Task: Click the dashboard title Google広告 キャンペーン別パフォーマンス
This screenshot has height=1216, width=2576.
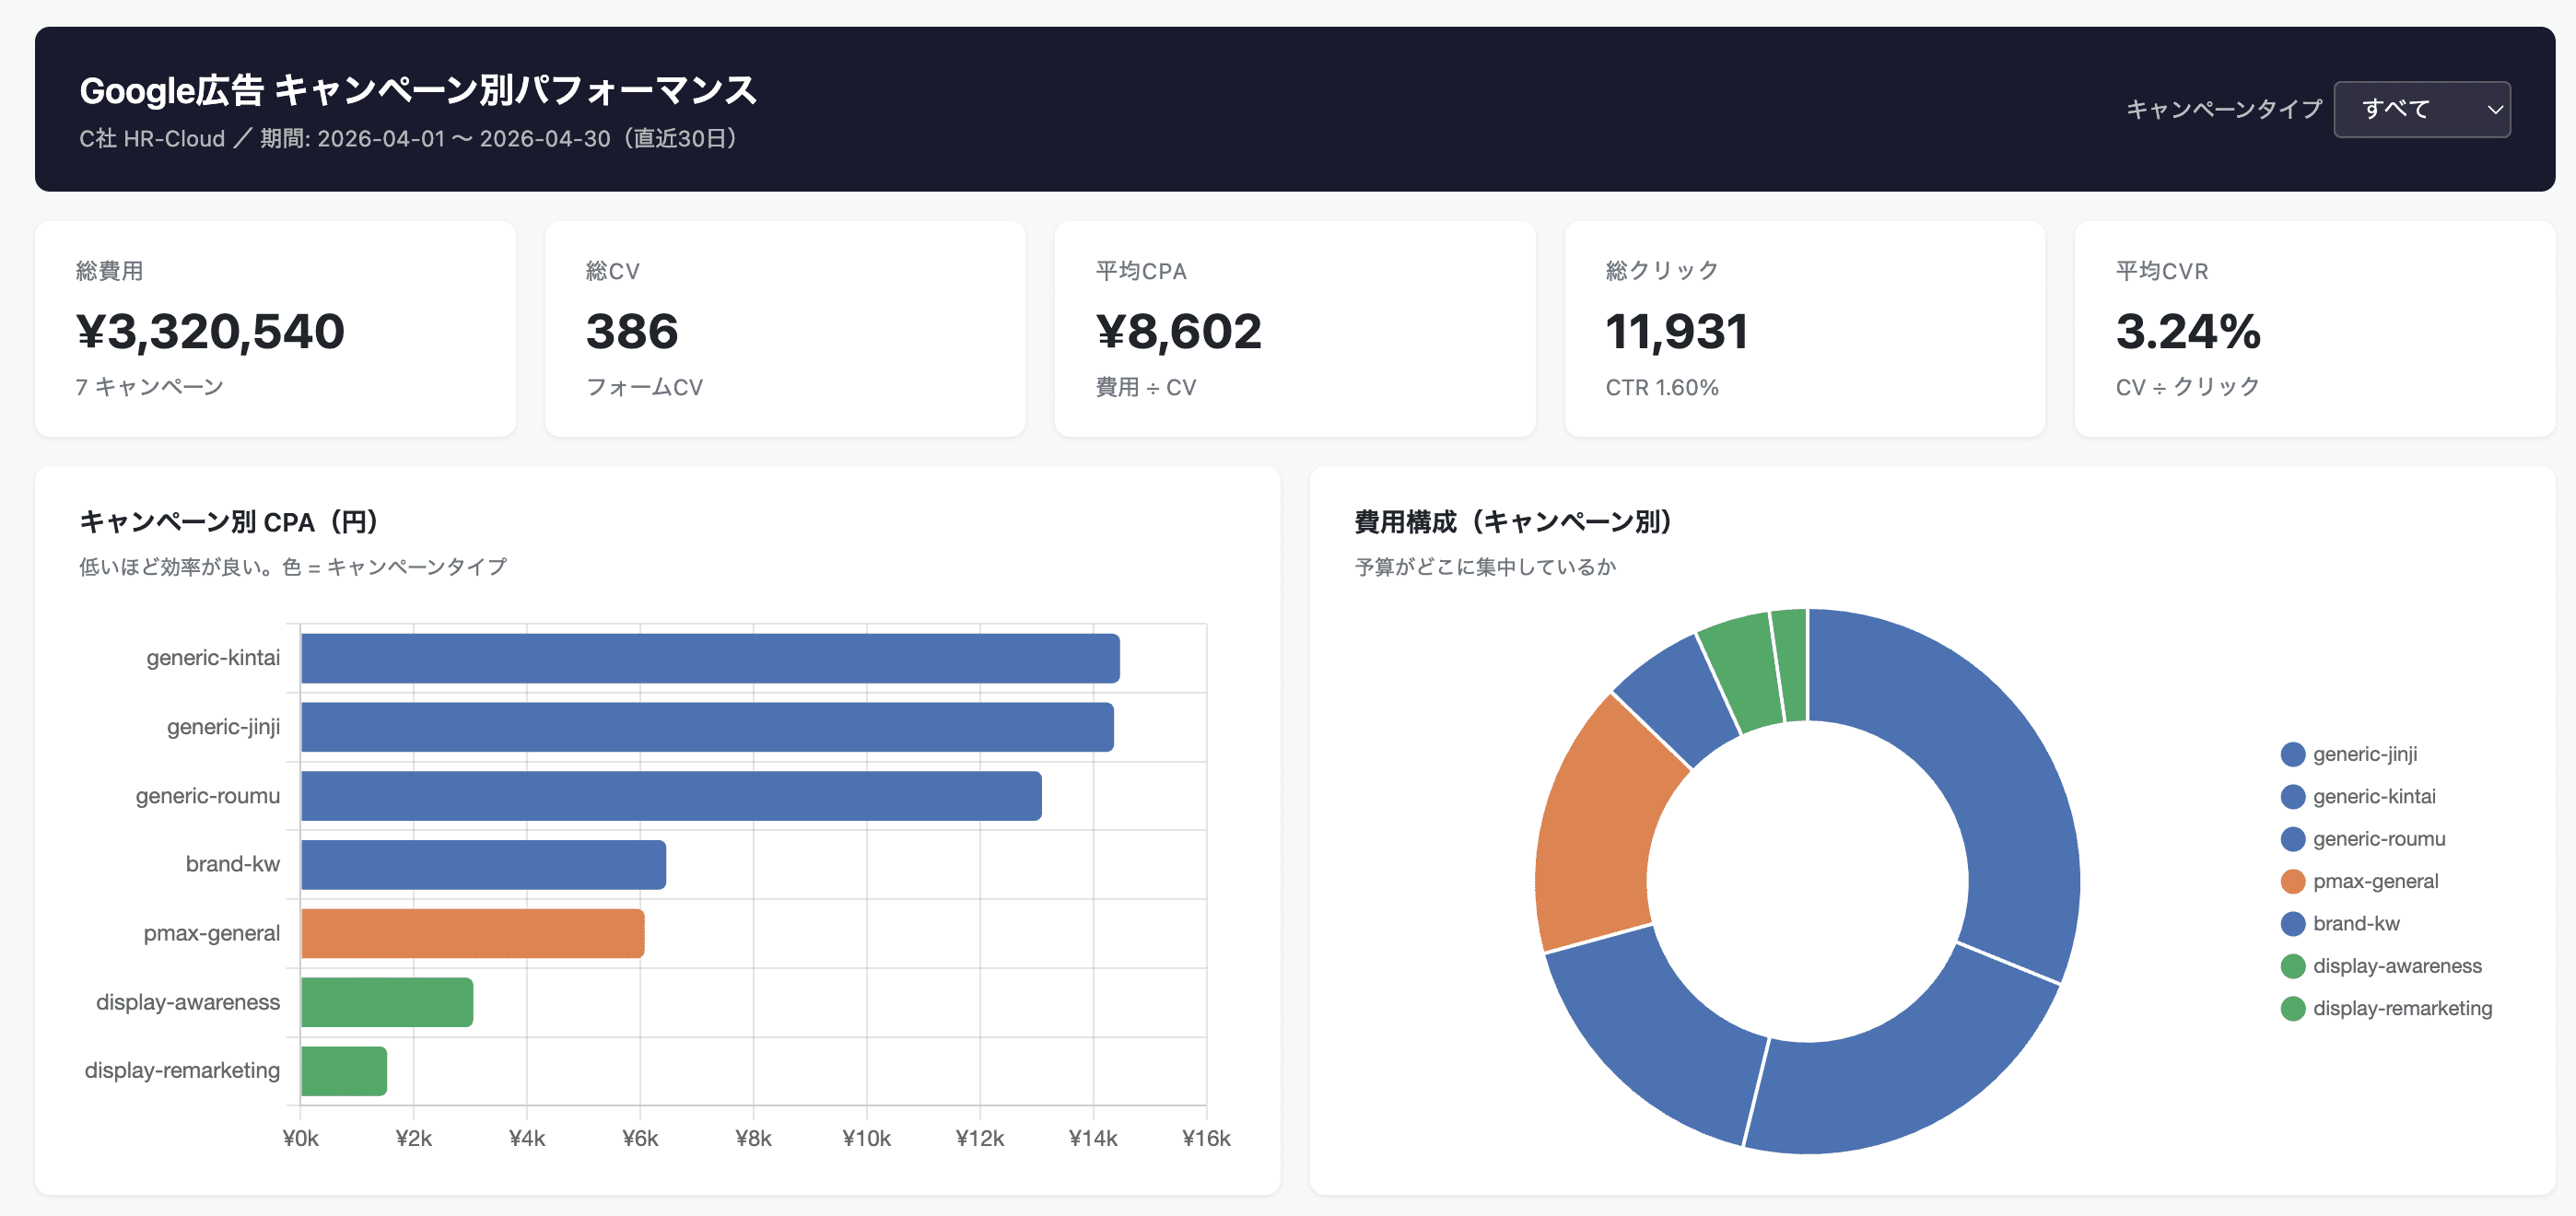Action: pyautogui.click(x=418, y=91)
